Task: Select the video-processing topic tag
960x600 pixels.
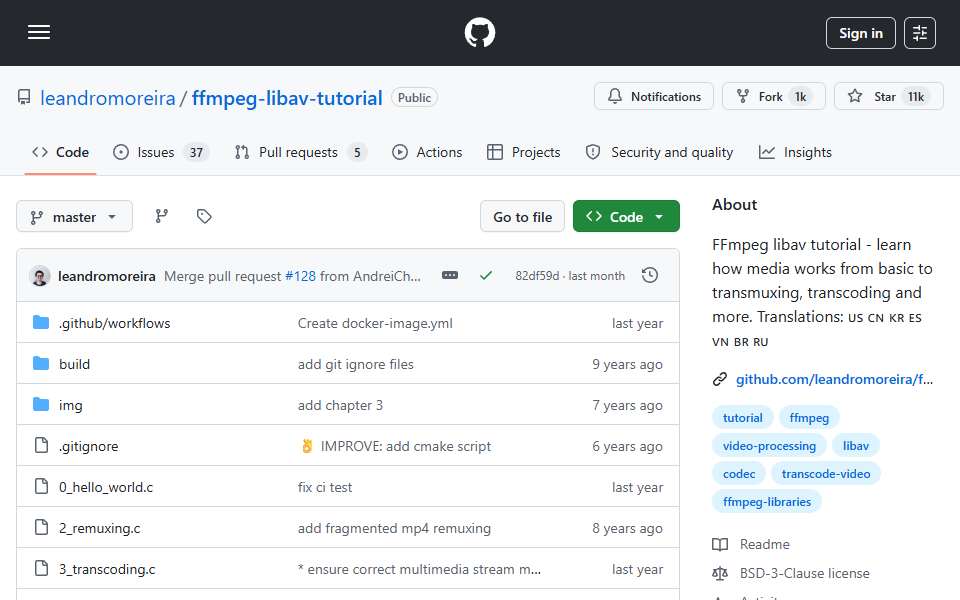Action: click(769, 446)
